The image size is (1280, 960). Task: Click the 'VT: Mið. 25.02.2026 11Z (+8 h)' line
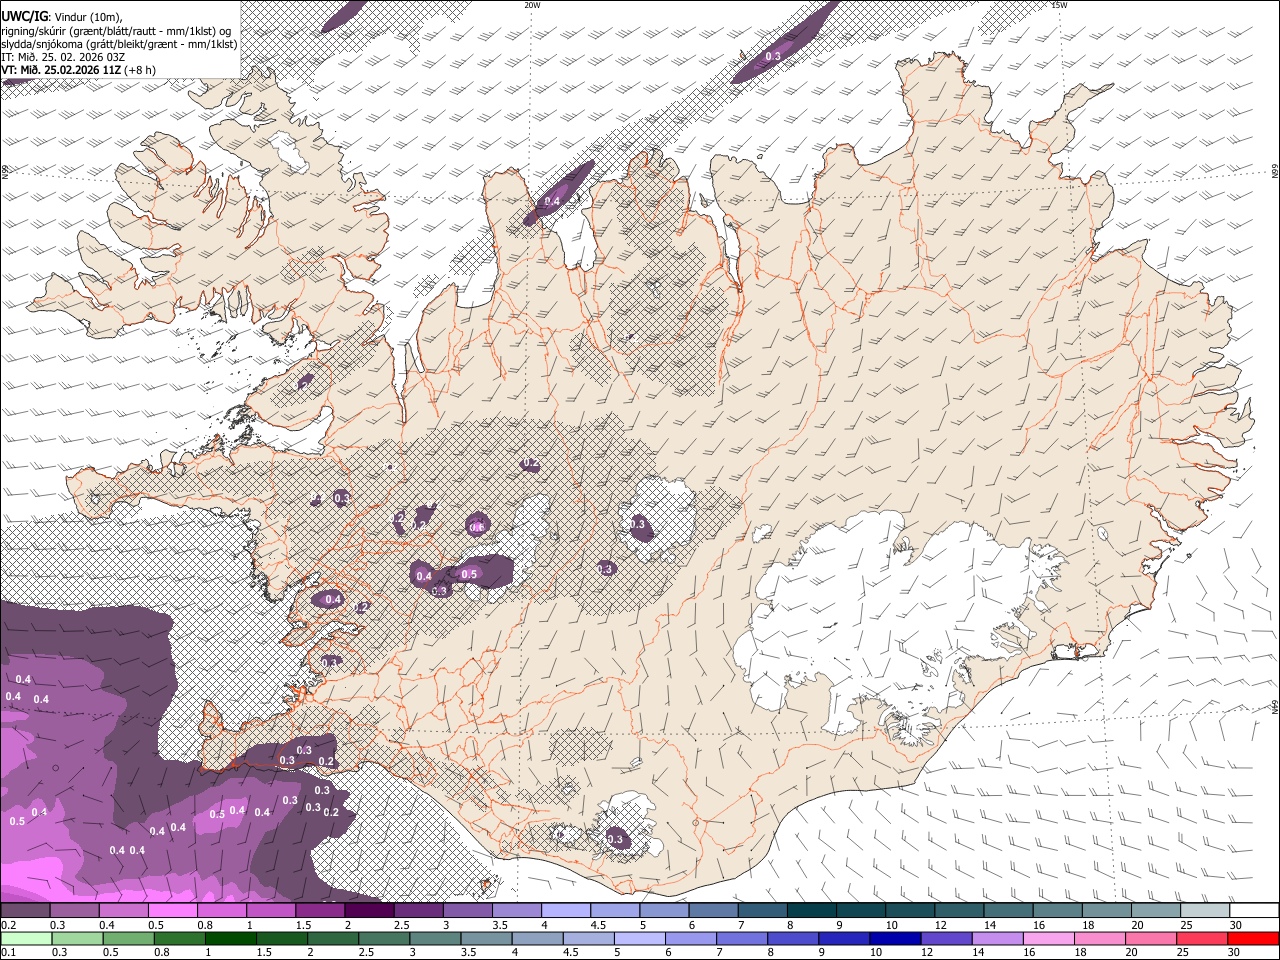point(79,70)
